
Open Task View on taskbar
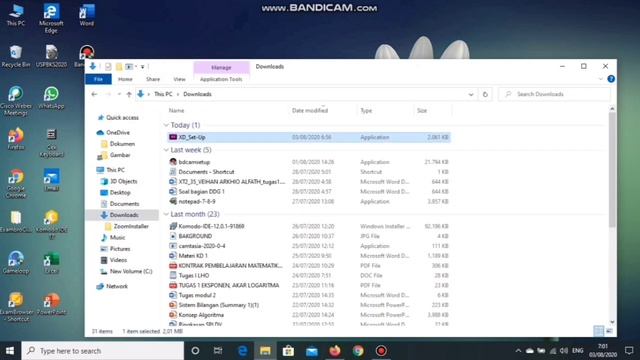218,351
